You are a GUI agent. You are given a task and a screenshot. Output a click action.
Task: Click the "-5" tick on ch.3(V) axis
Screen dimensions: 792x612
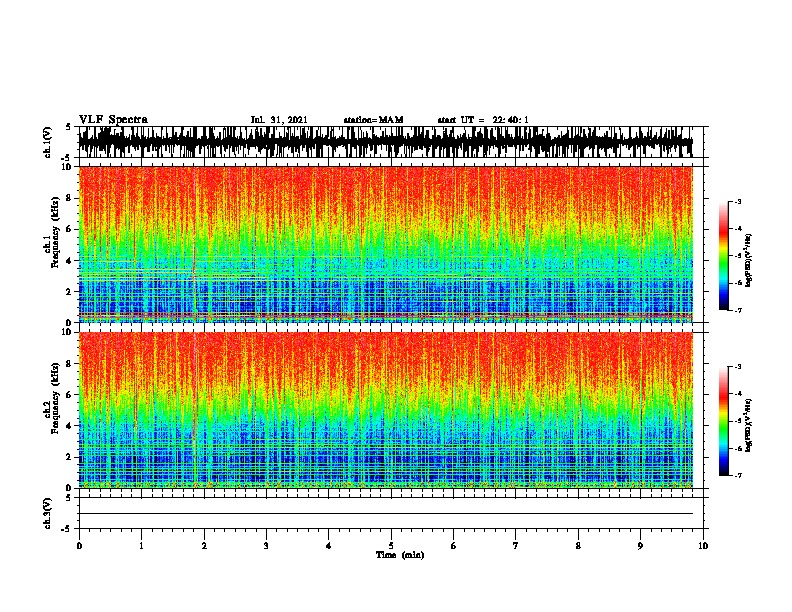click(67, 529)
